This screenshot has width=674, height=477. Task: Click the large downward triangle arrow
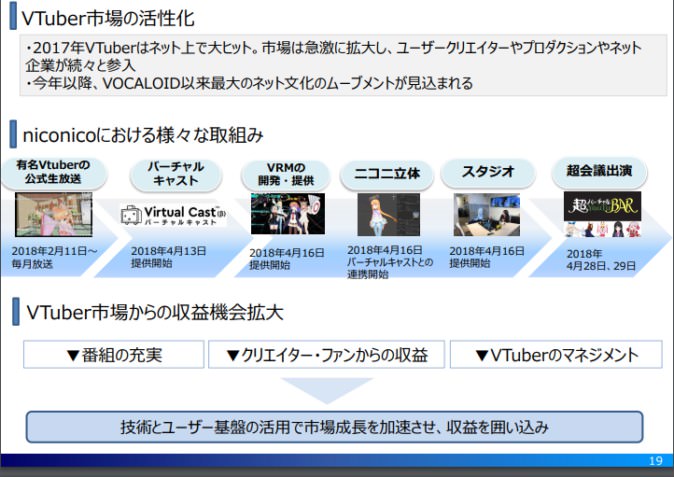click(x=326, y=390)
